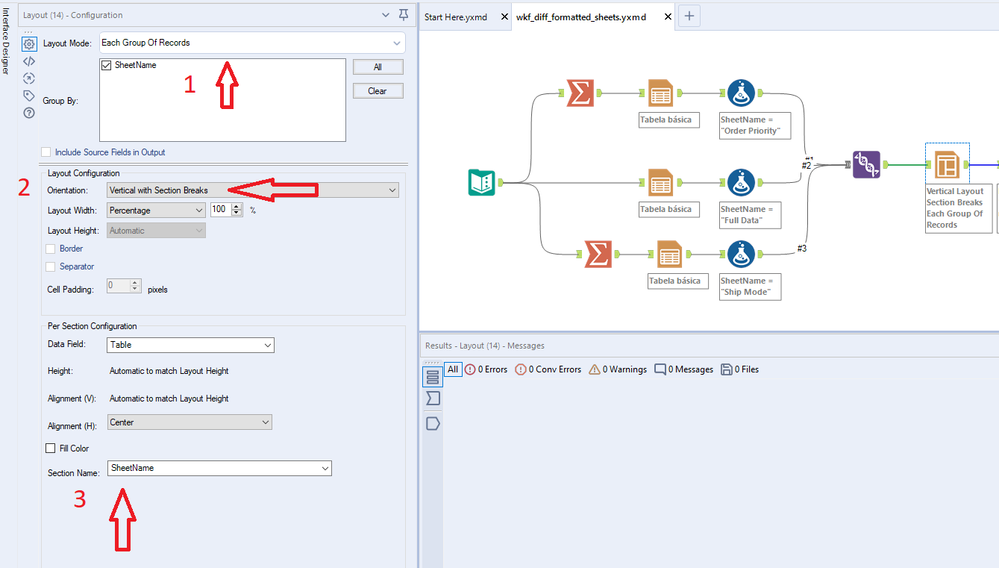Click the Cell Padding stepper arrows
The height and width of the screenshot is (568, 999).
[x=135, y=286]
